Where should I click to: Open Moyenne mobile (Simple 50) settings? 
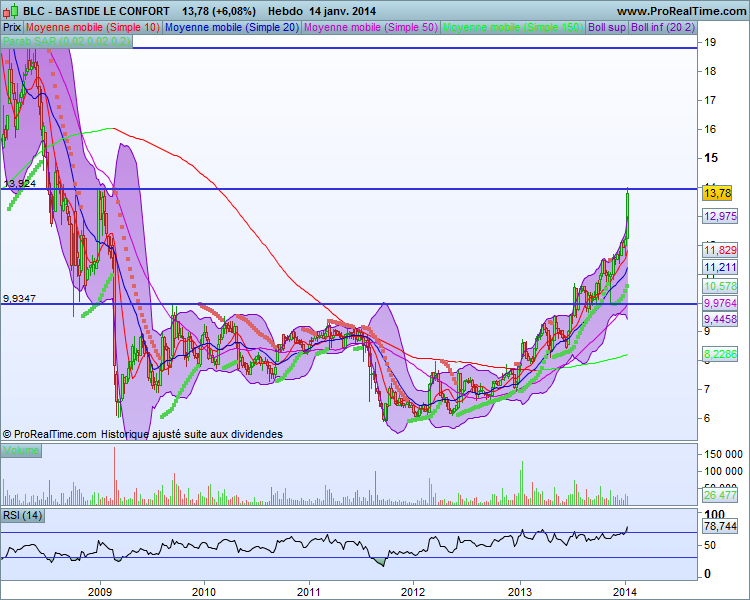(x=371, y=27)
